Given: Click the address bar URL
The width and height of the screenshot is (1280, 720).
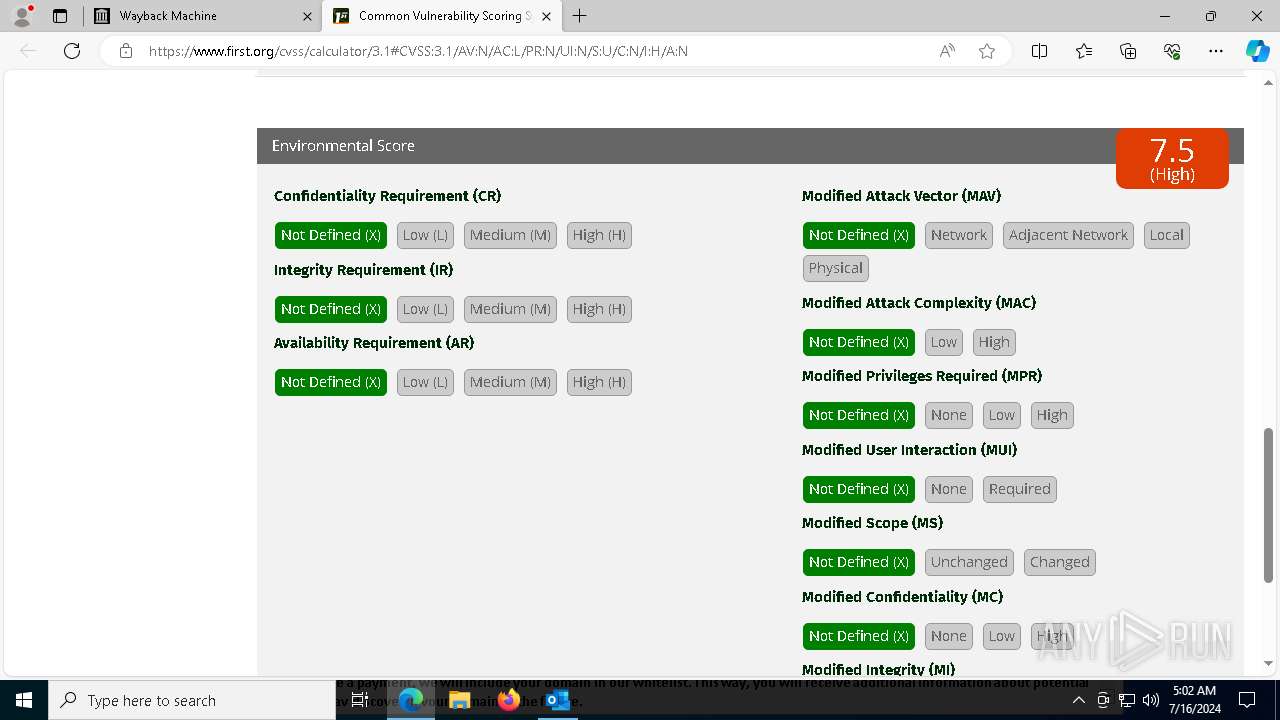Looking at the screenshot, I should [418, 51].
